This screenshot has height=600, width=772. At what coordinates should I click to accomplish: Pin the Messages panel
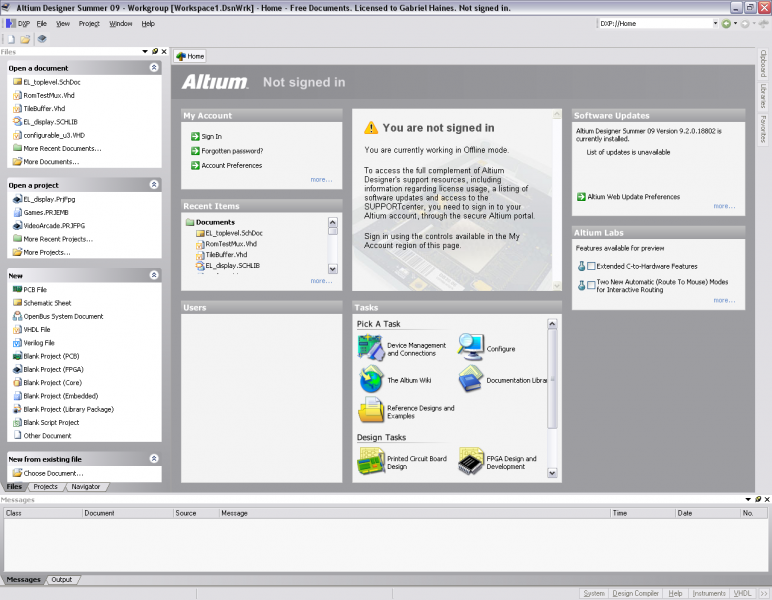(758, 499)
